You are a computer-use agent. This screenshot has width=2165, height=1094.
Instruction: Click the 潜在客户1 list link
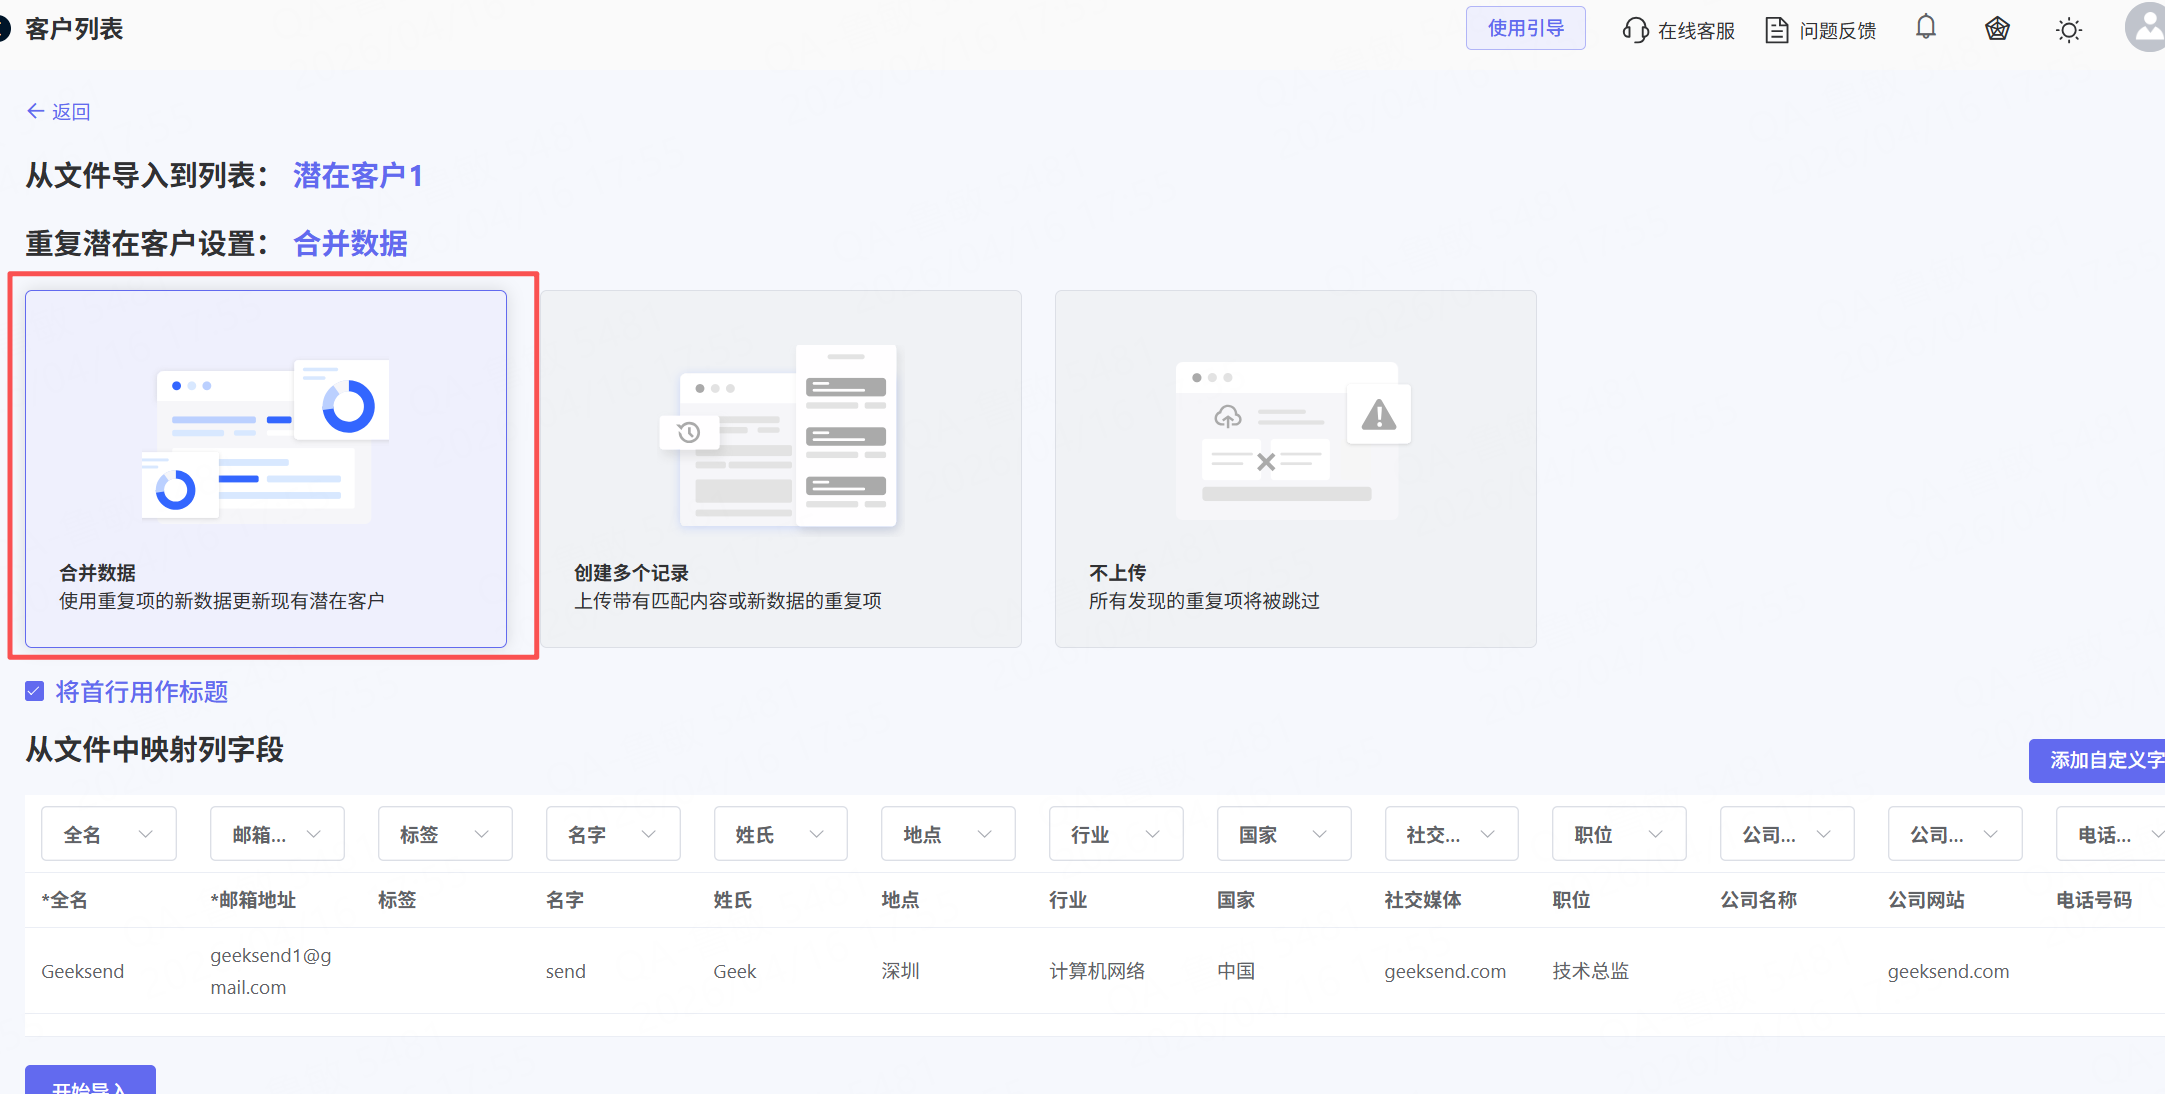[358, 176]
